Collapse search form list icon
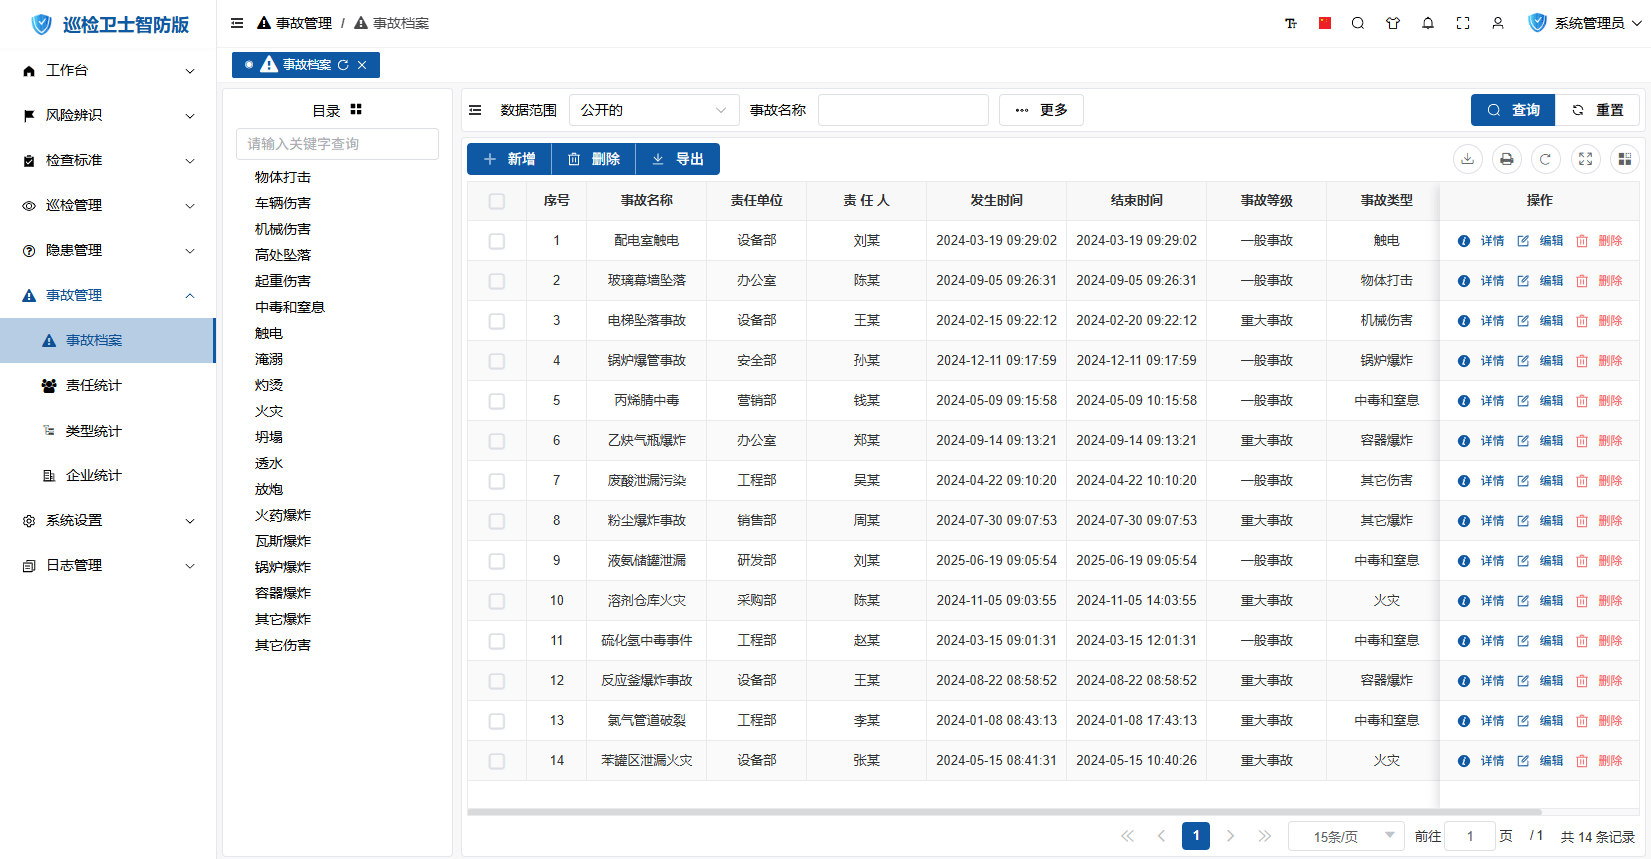Viewport: 1651px width, 859px height. [476, 110]
